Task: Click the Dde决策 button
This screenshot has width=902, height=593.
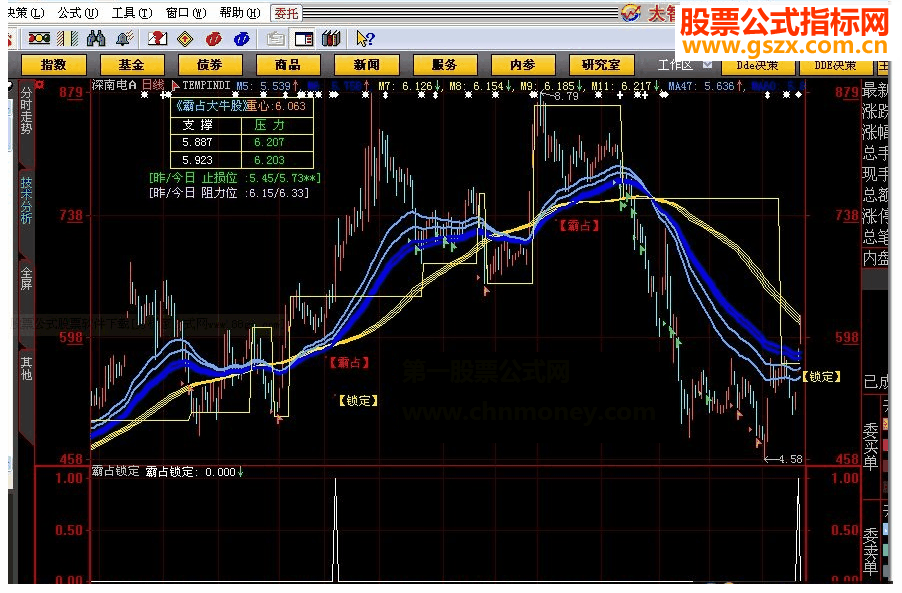Action: 758,66
